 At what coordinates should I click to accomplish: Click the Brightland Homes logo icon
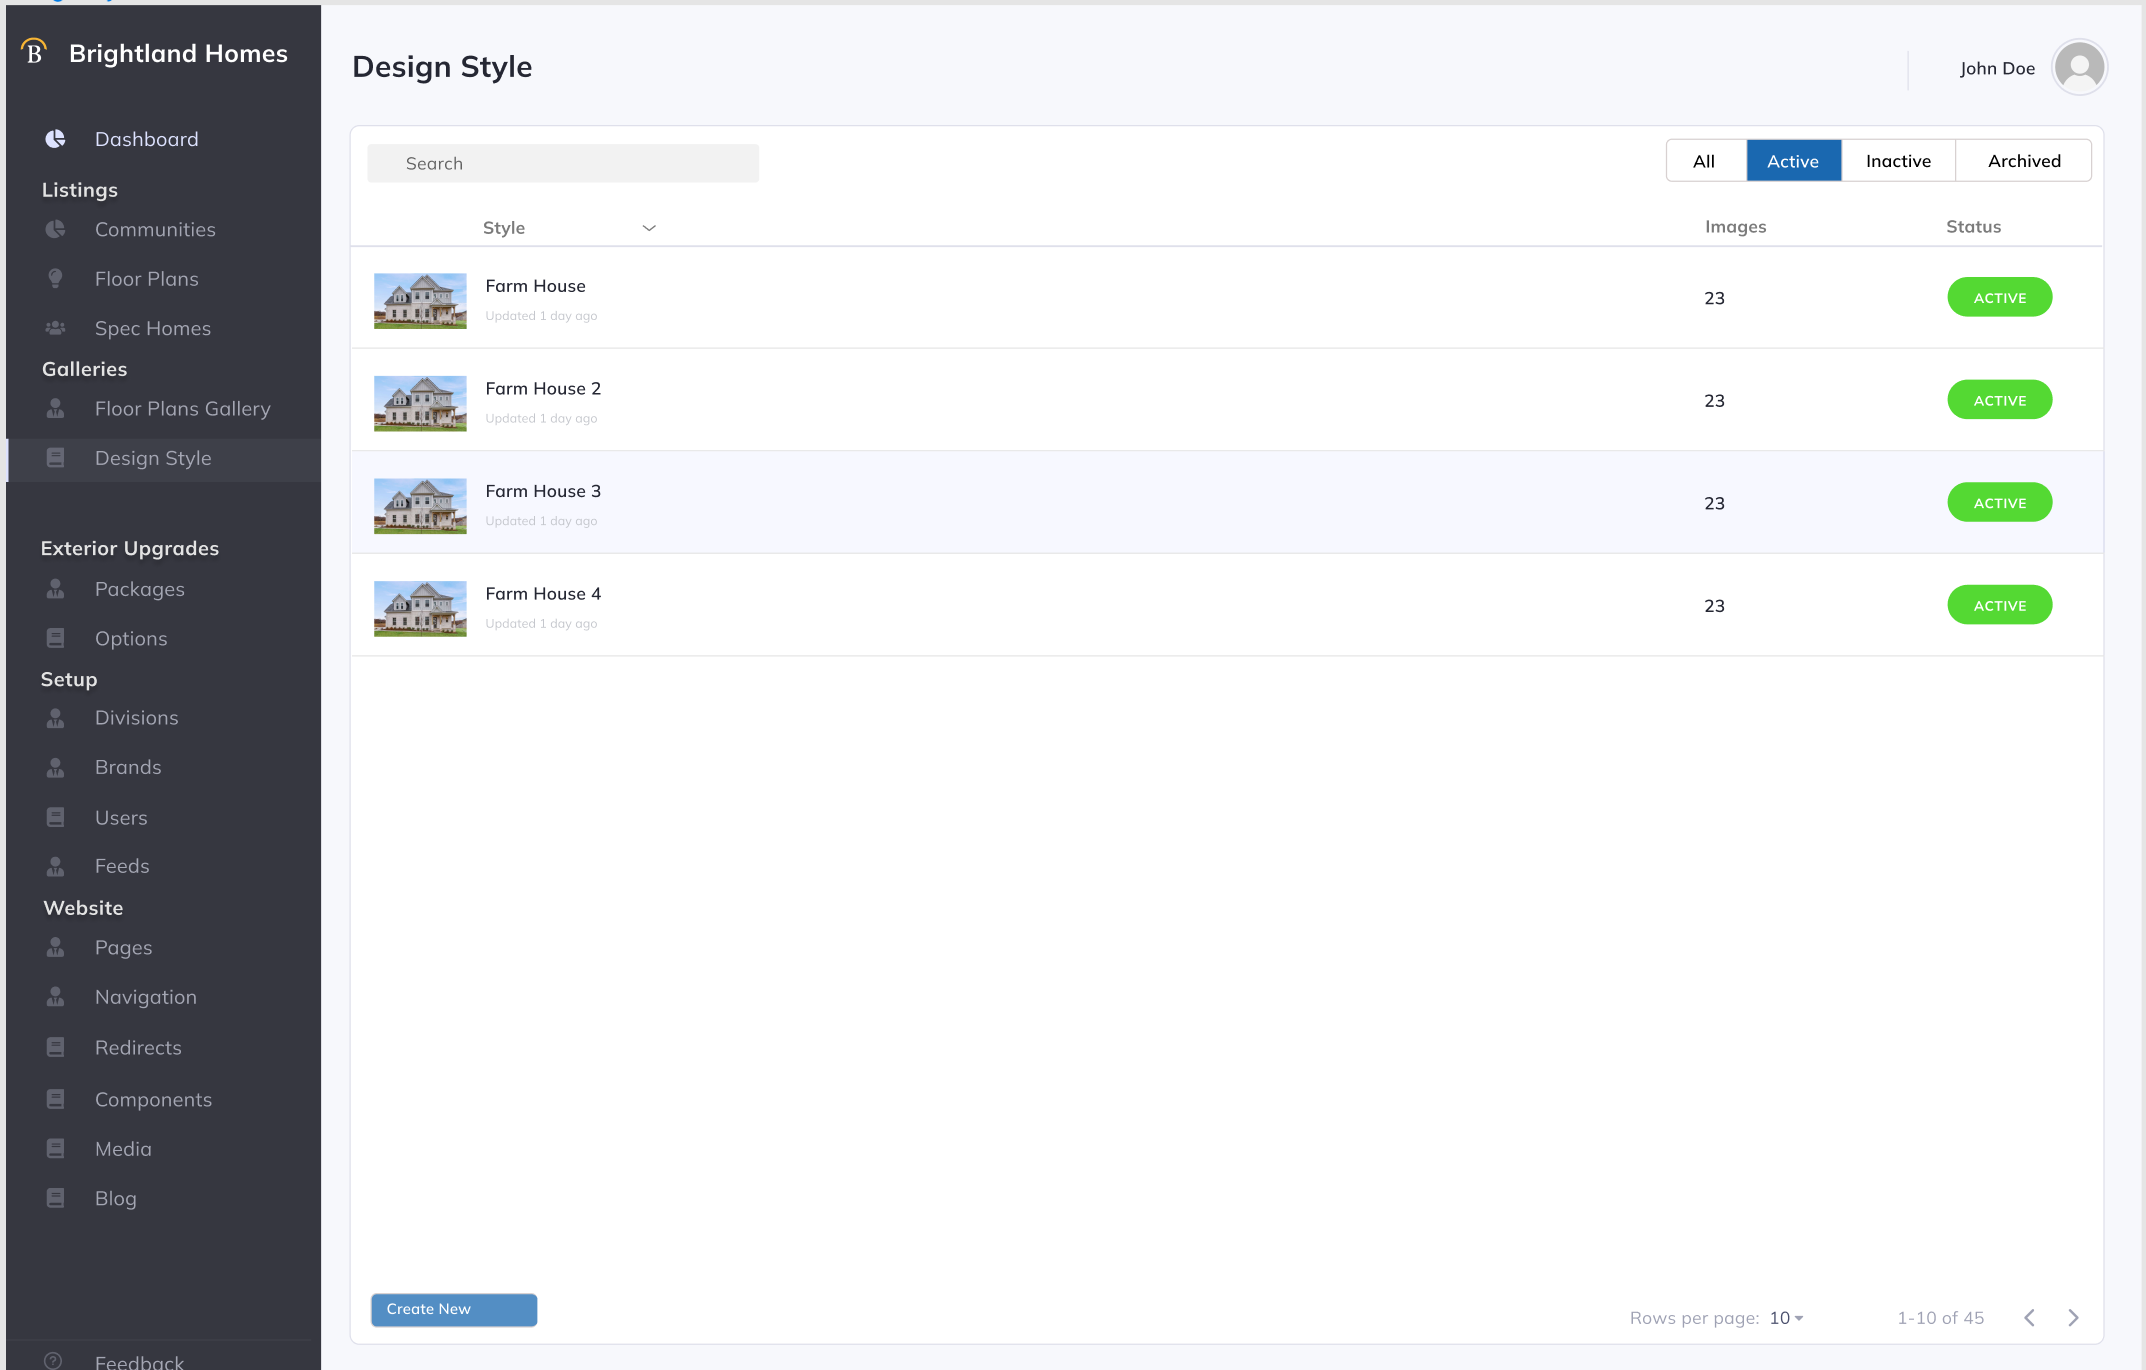(x=34, y=52)
